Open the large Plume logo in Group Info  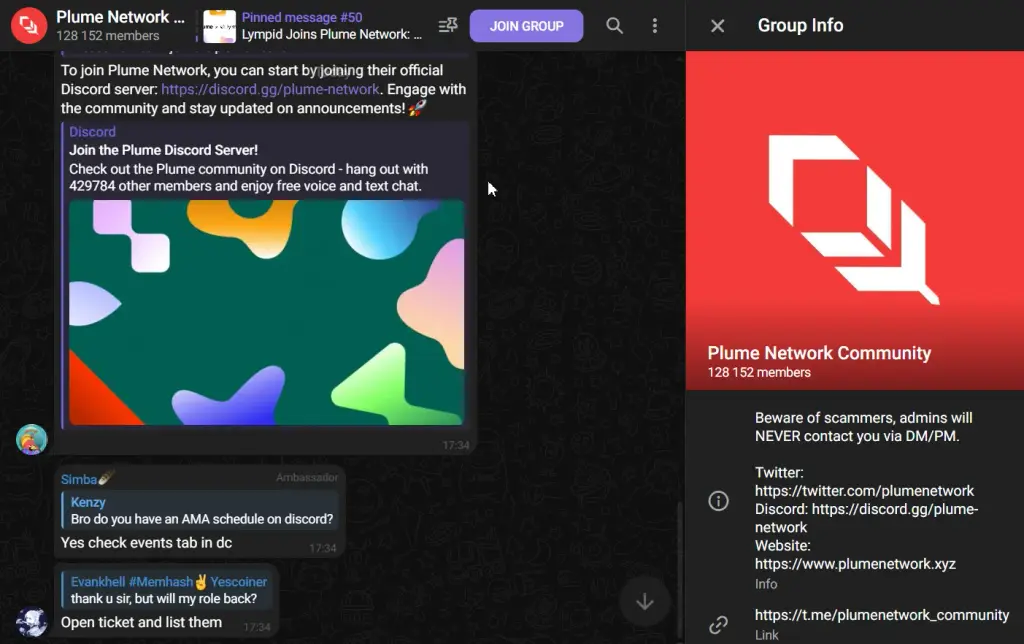coord(854,220)
